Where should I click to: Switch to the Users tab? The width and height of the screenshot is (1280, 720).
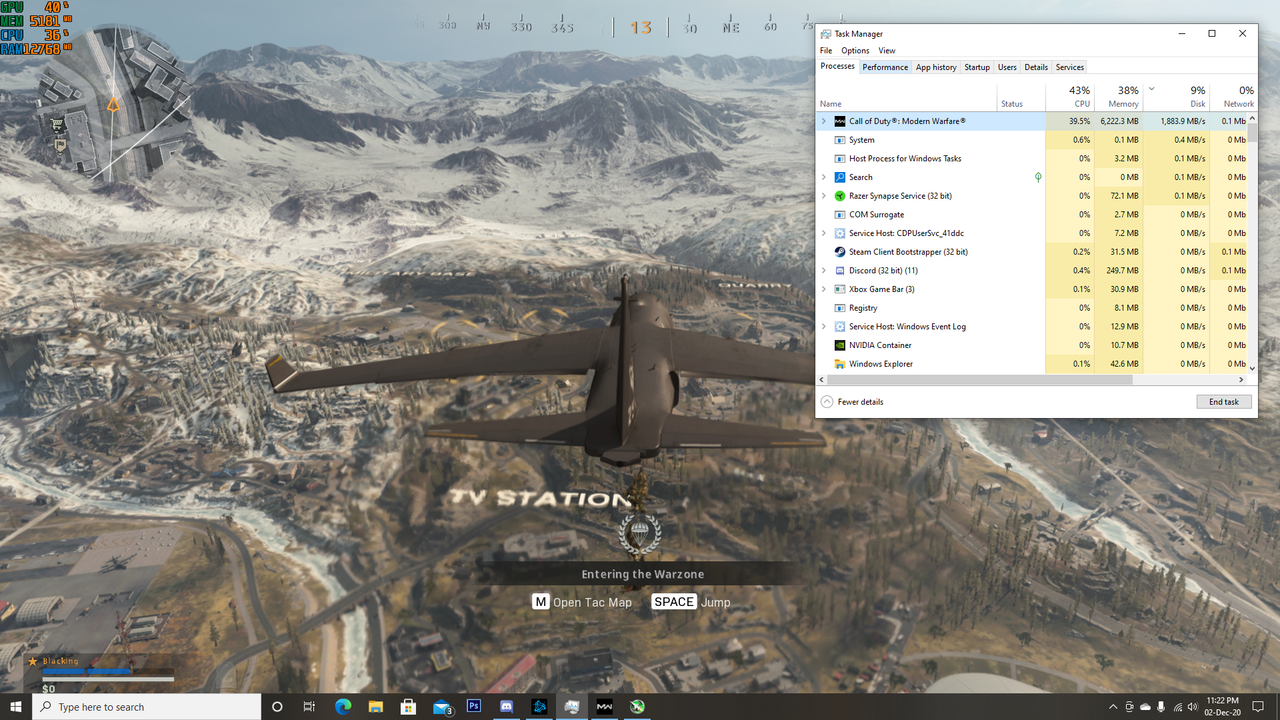pyautogui.click(x=1007, y=67)
